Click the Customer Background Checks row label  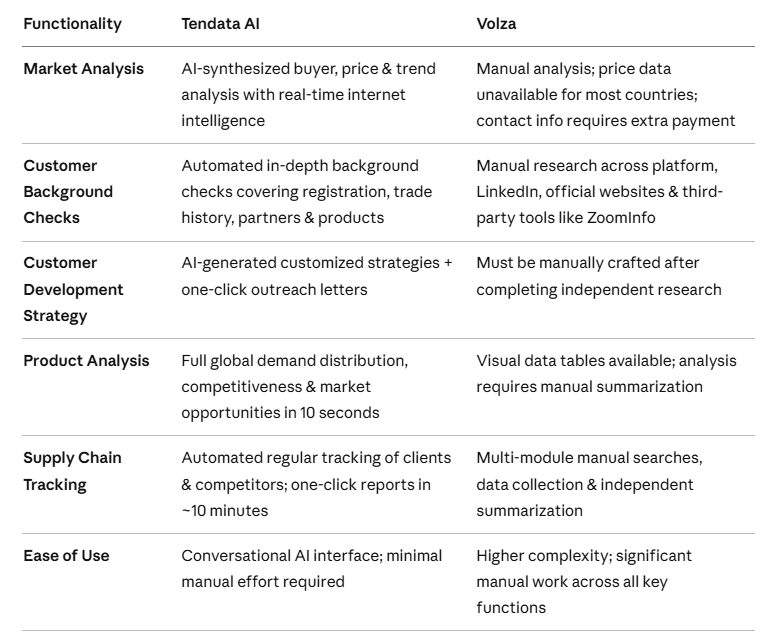tap(68, 192)
